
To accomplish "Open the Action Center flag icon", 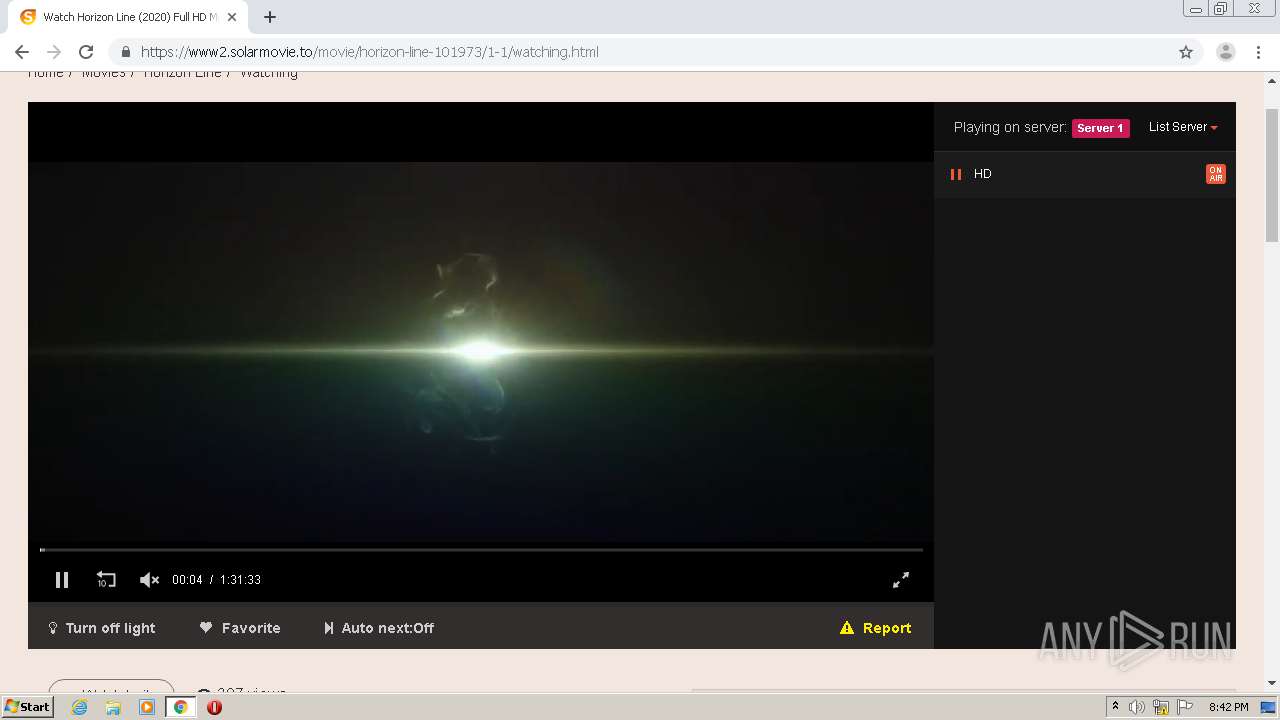I will [1185, 707].
